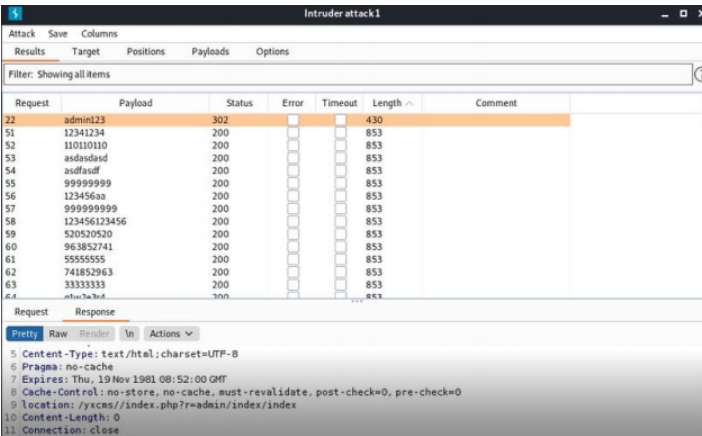
Task: Select the 999999999 payload cell
Action: click(90, 209)
